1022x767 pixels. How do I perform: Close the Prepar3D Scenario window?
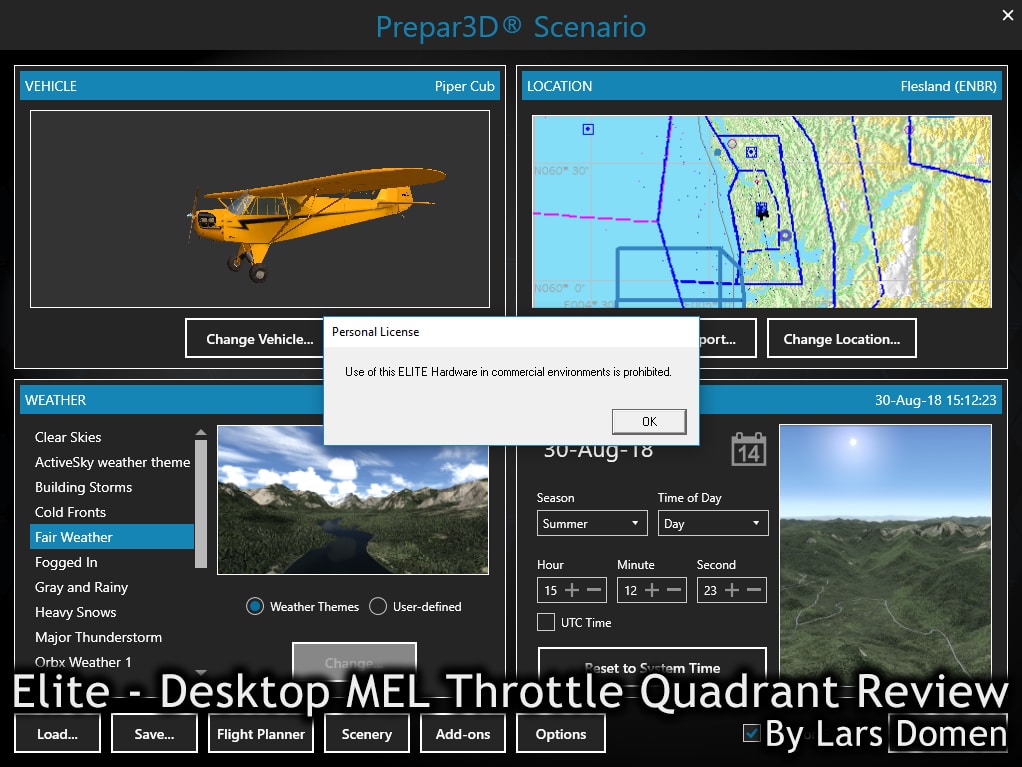click(x=1007, y=15)
